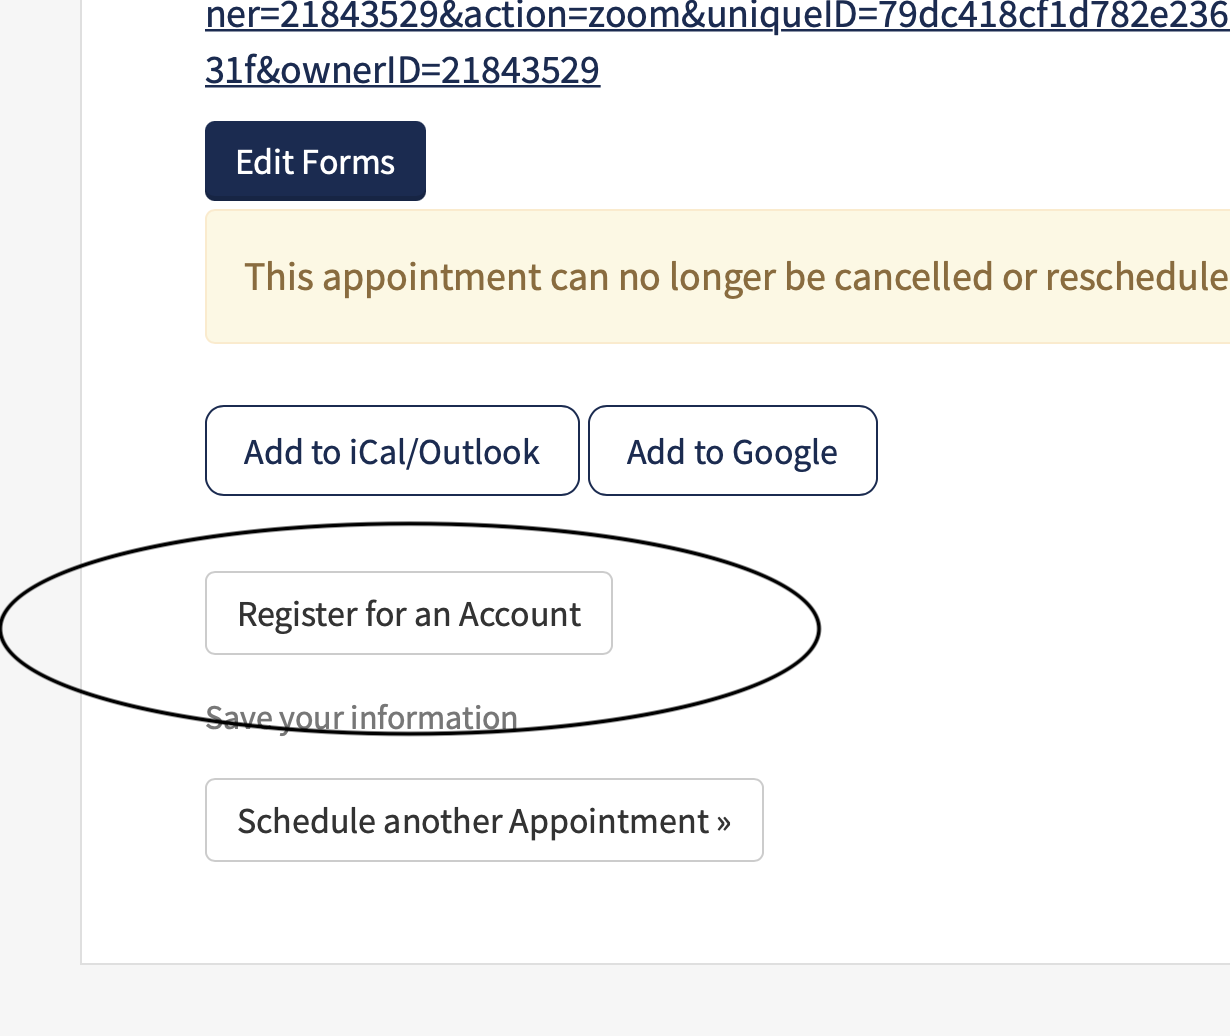Screen dimensions: 1230x1036
Task: Click the "Account" word in the Register button
Action: [519, 614]
